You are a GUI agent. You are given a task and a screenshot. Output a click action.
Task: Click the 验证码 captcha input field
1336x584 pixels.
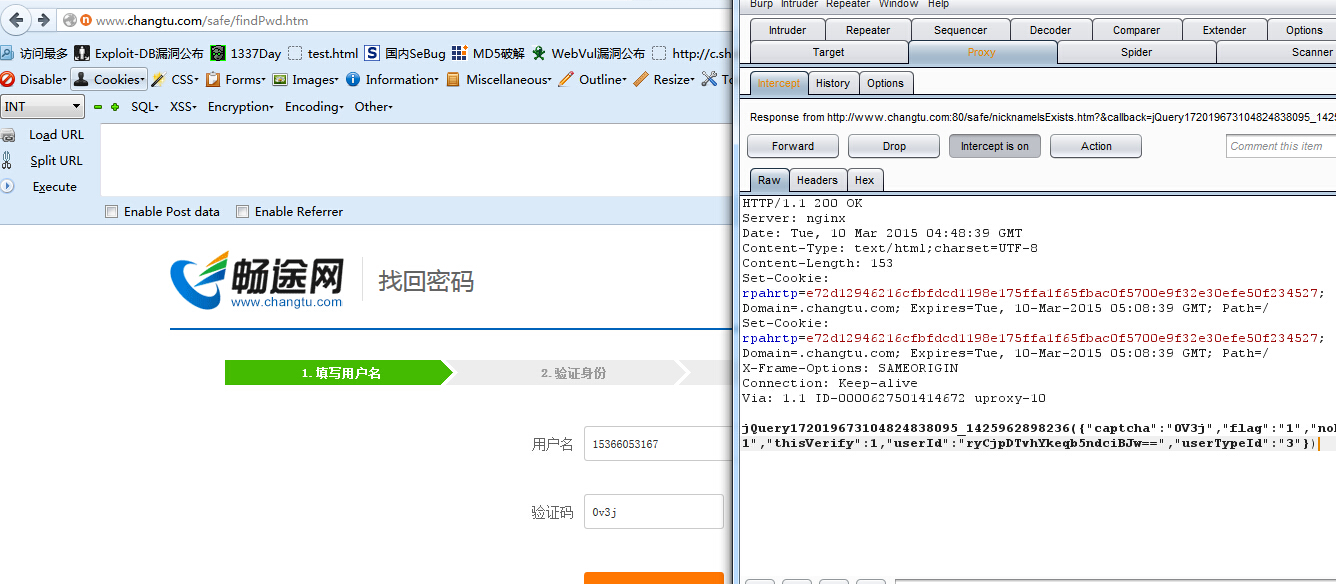(653, 511)
